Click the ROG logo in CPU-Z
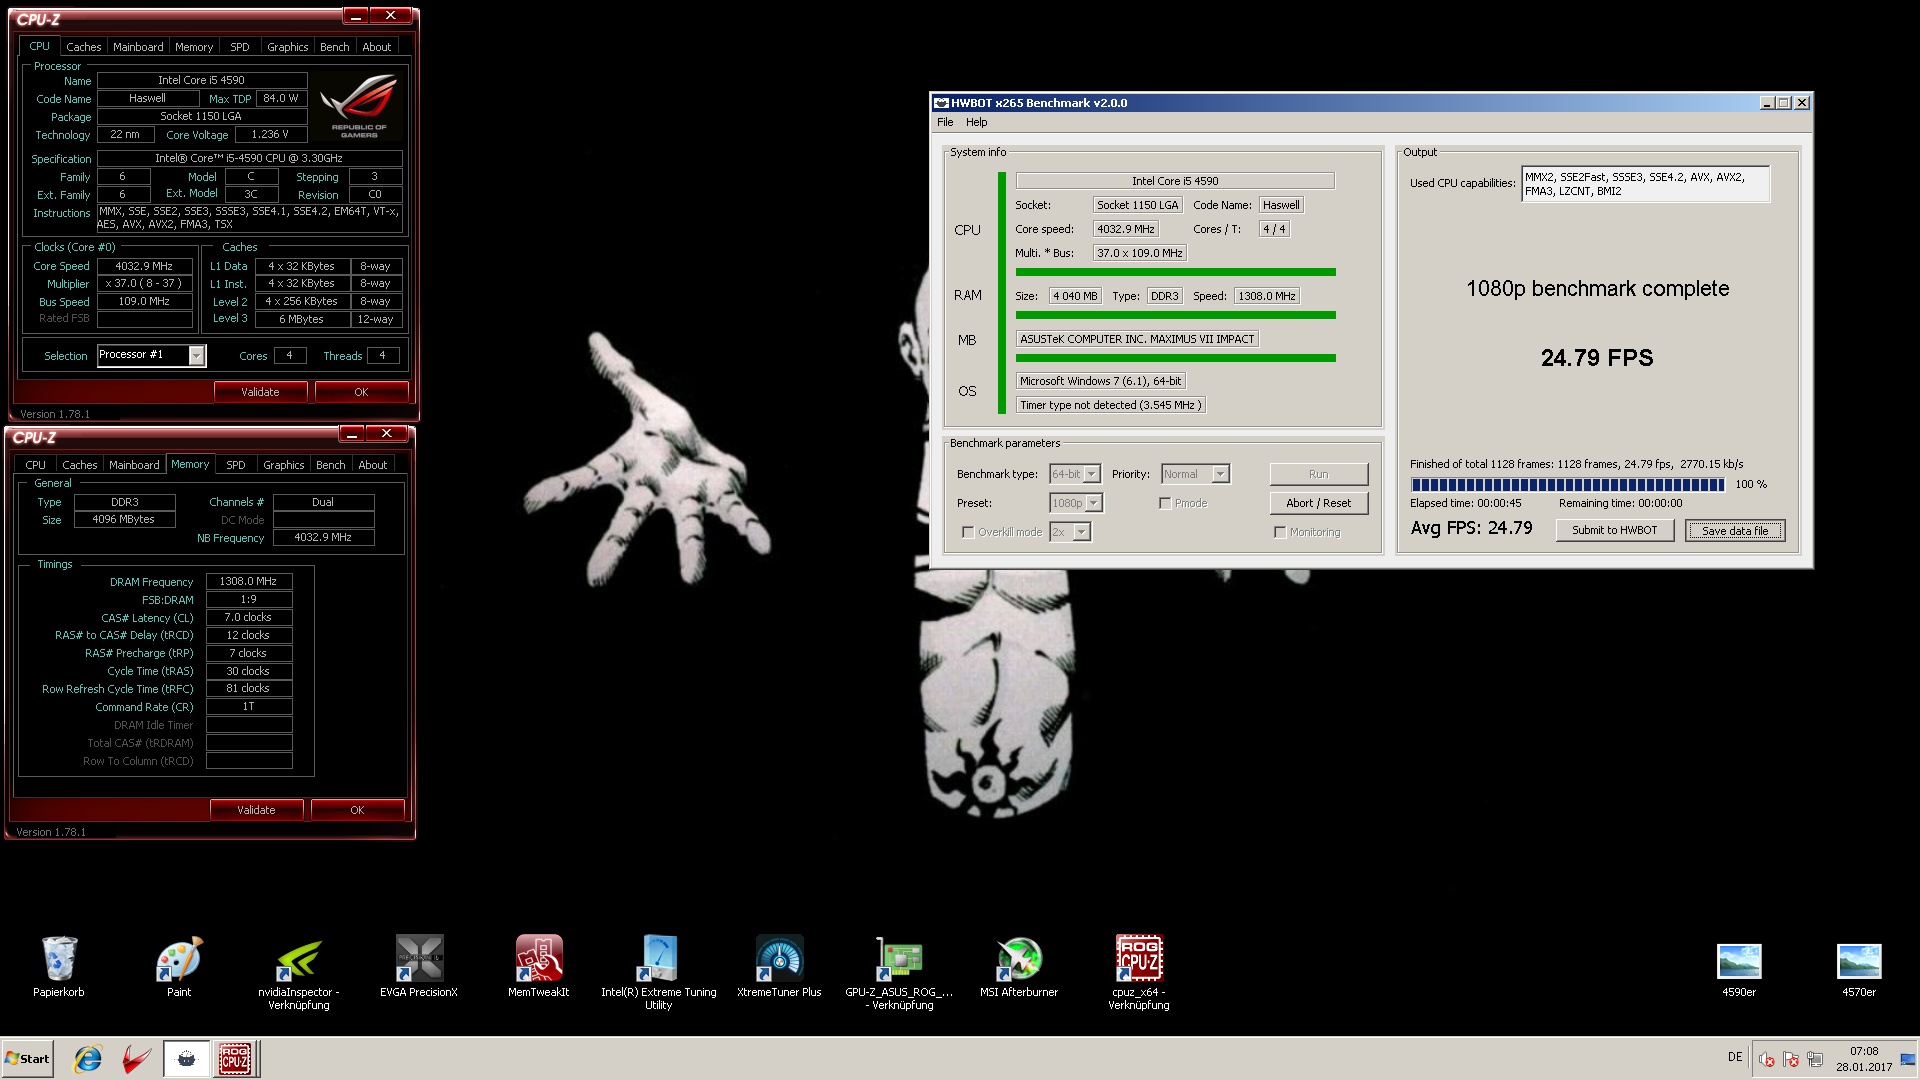This screenshot has width=1920, height=1080. [x=359, y=106]
